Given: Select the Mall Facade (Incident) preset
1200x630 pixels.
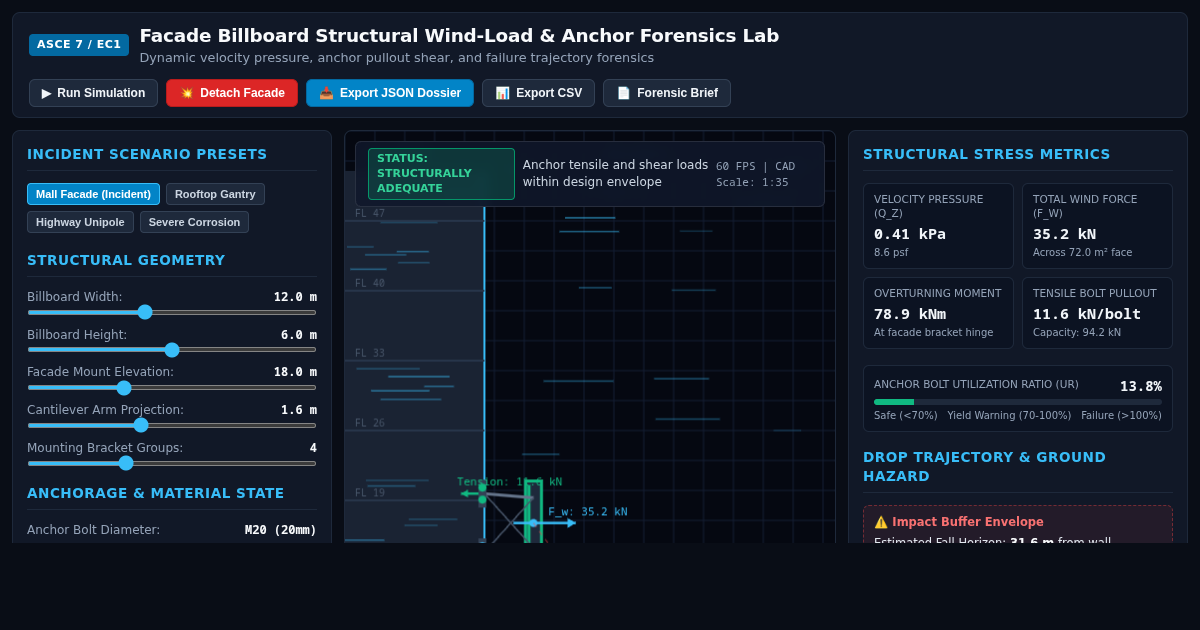Looking at the screenshot, I should [93, 194].
